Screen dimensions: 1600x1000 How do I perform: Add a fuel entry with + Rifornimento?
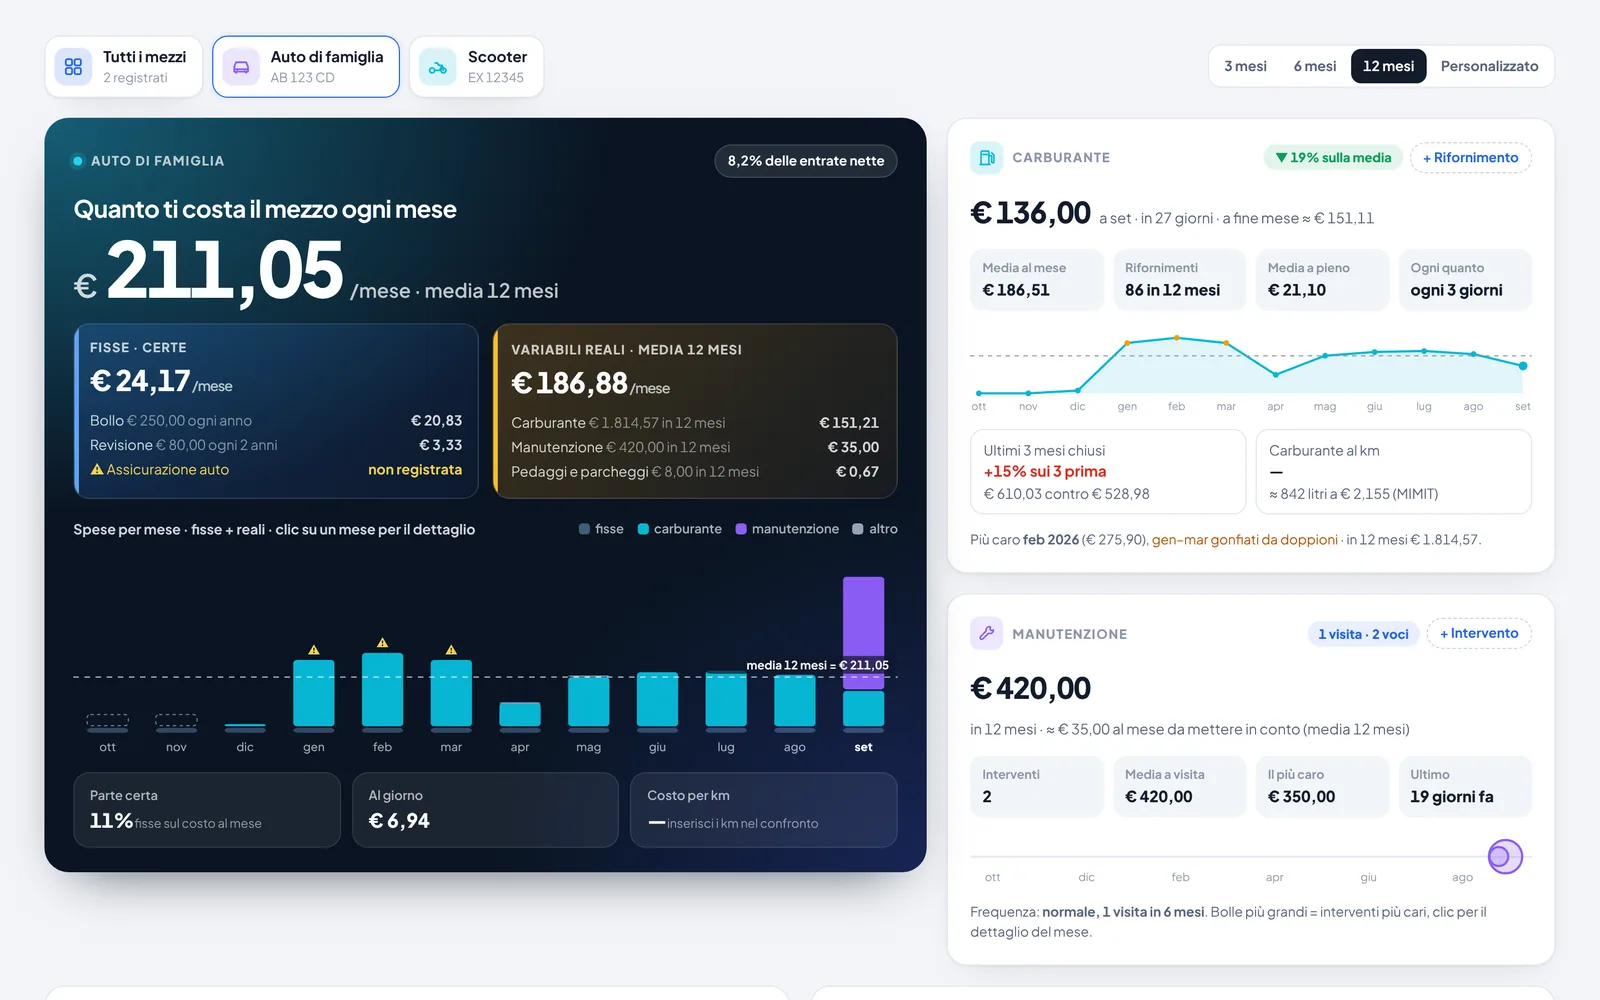1470,157
